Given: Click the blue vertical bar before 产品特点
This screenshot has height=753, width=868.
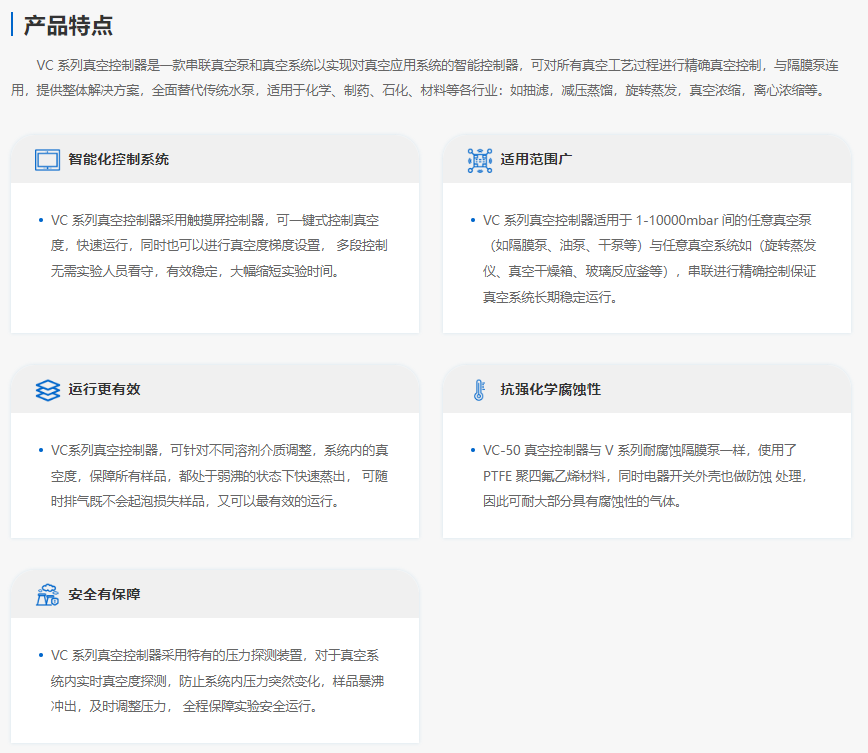Looking at the screenshot, I should 12,25.
